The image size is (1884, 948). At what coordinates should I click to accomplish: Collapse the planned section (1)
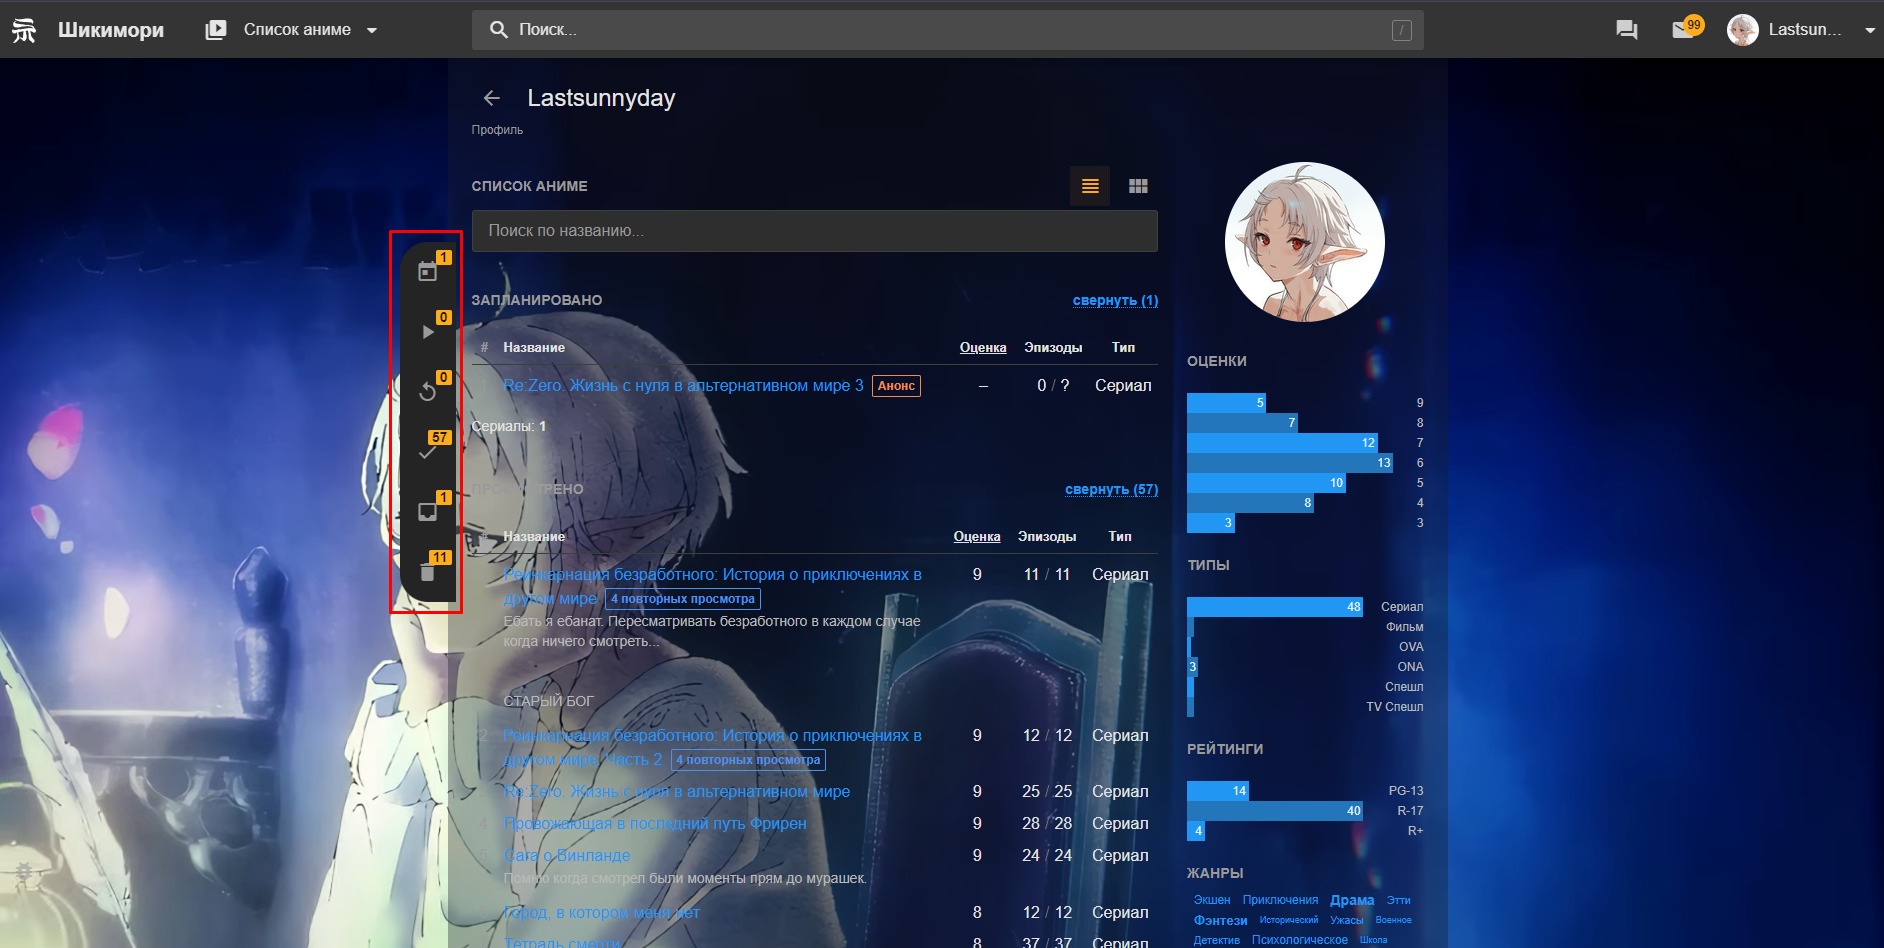point(1115,300)
